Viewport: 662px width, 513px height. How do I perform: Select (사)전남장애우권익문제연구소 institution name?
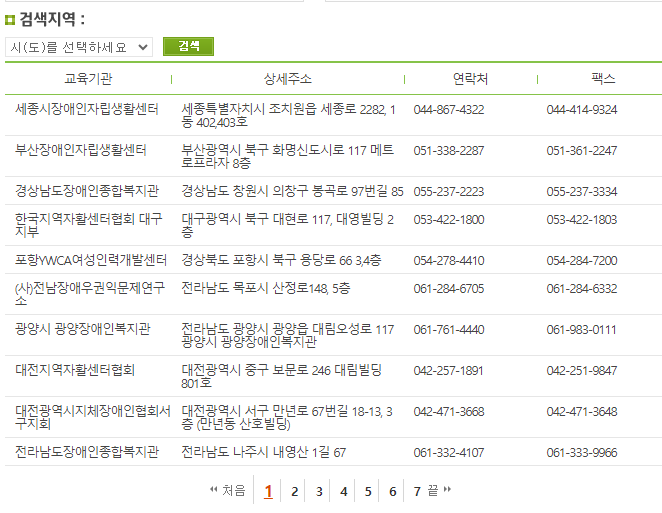pyautogui.click(x=90, y=294)
